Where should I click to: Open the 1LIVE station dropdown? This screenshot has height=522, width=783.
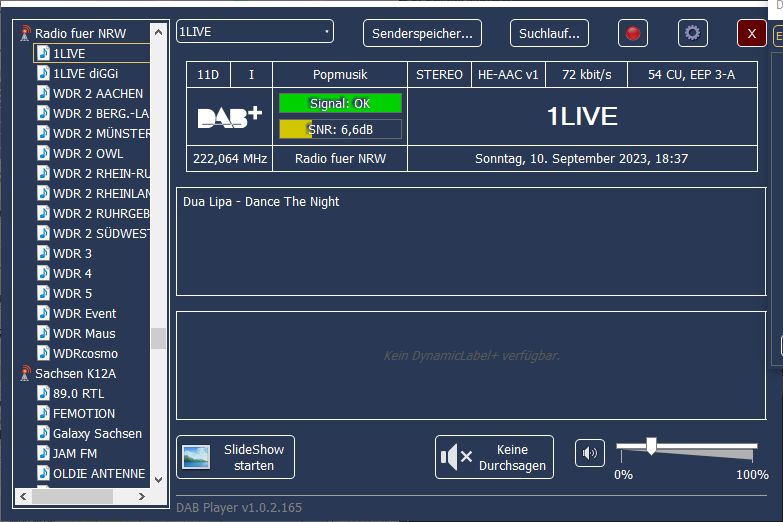(x=255, y=31)
